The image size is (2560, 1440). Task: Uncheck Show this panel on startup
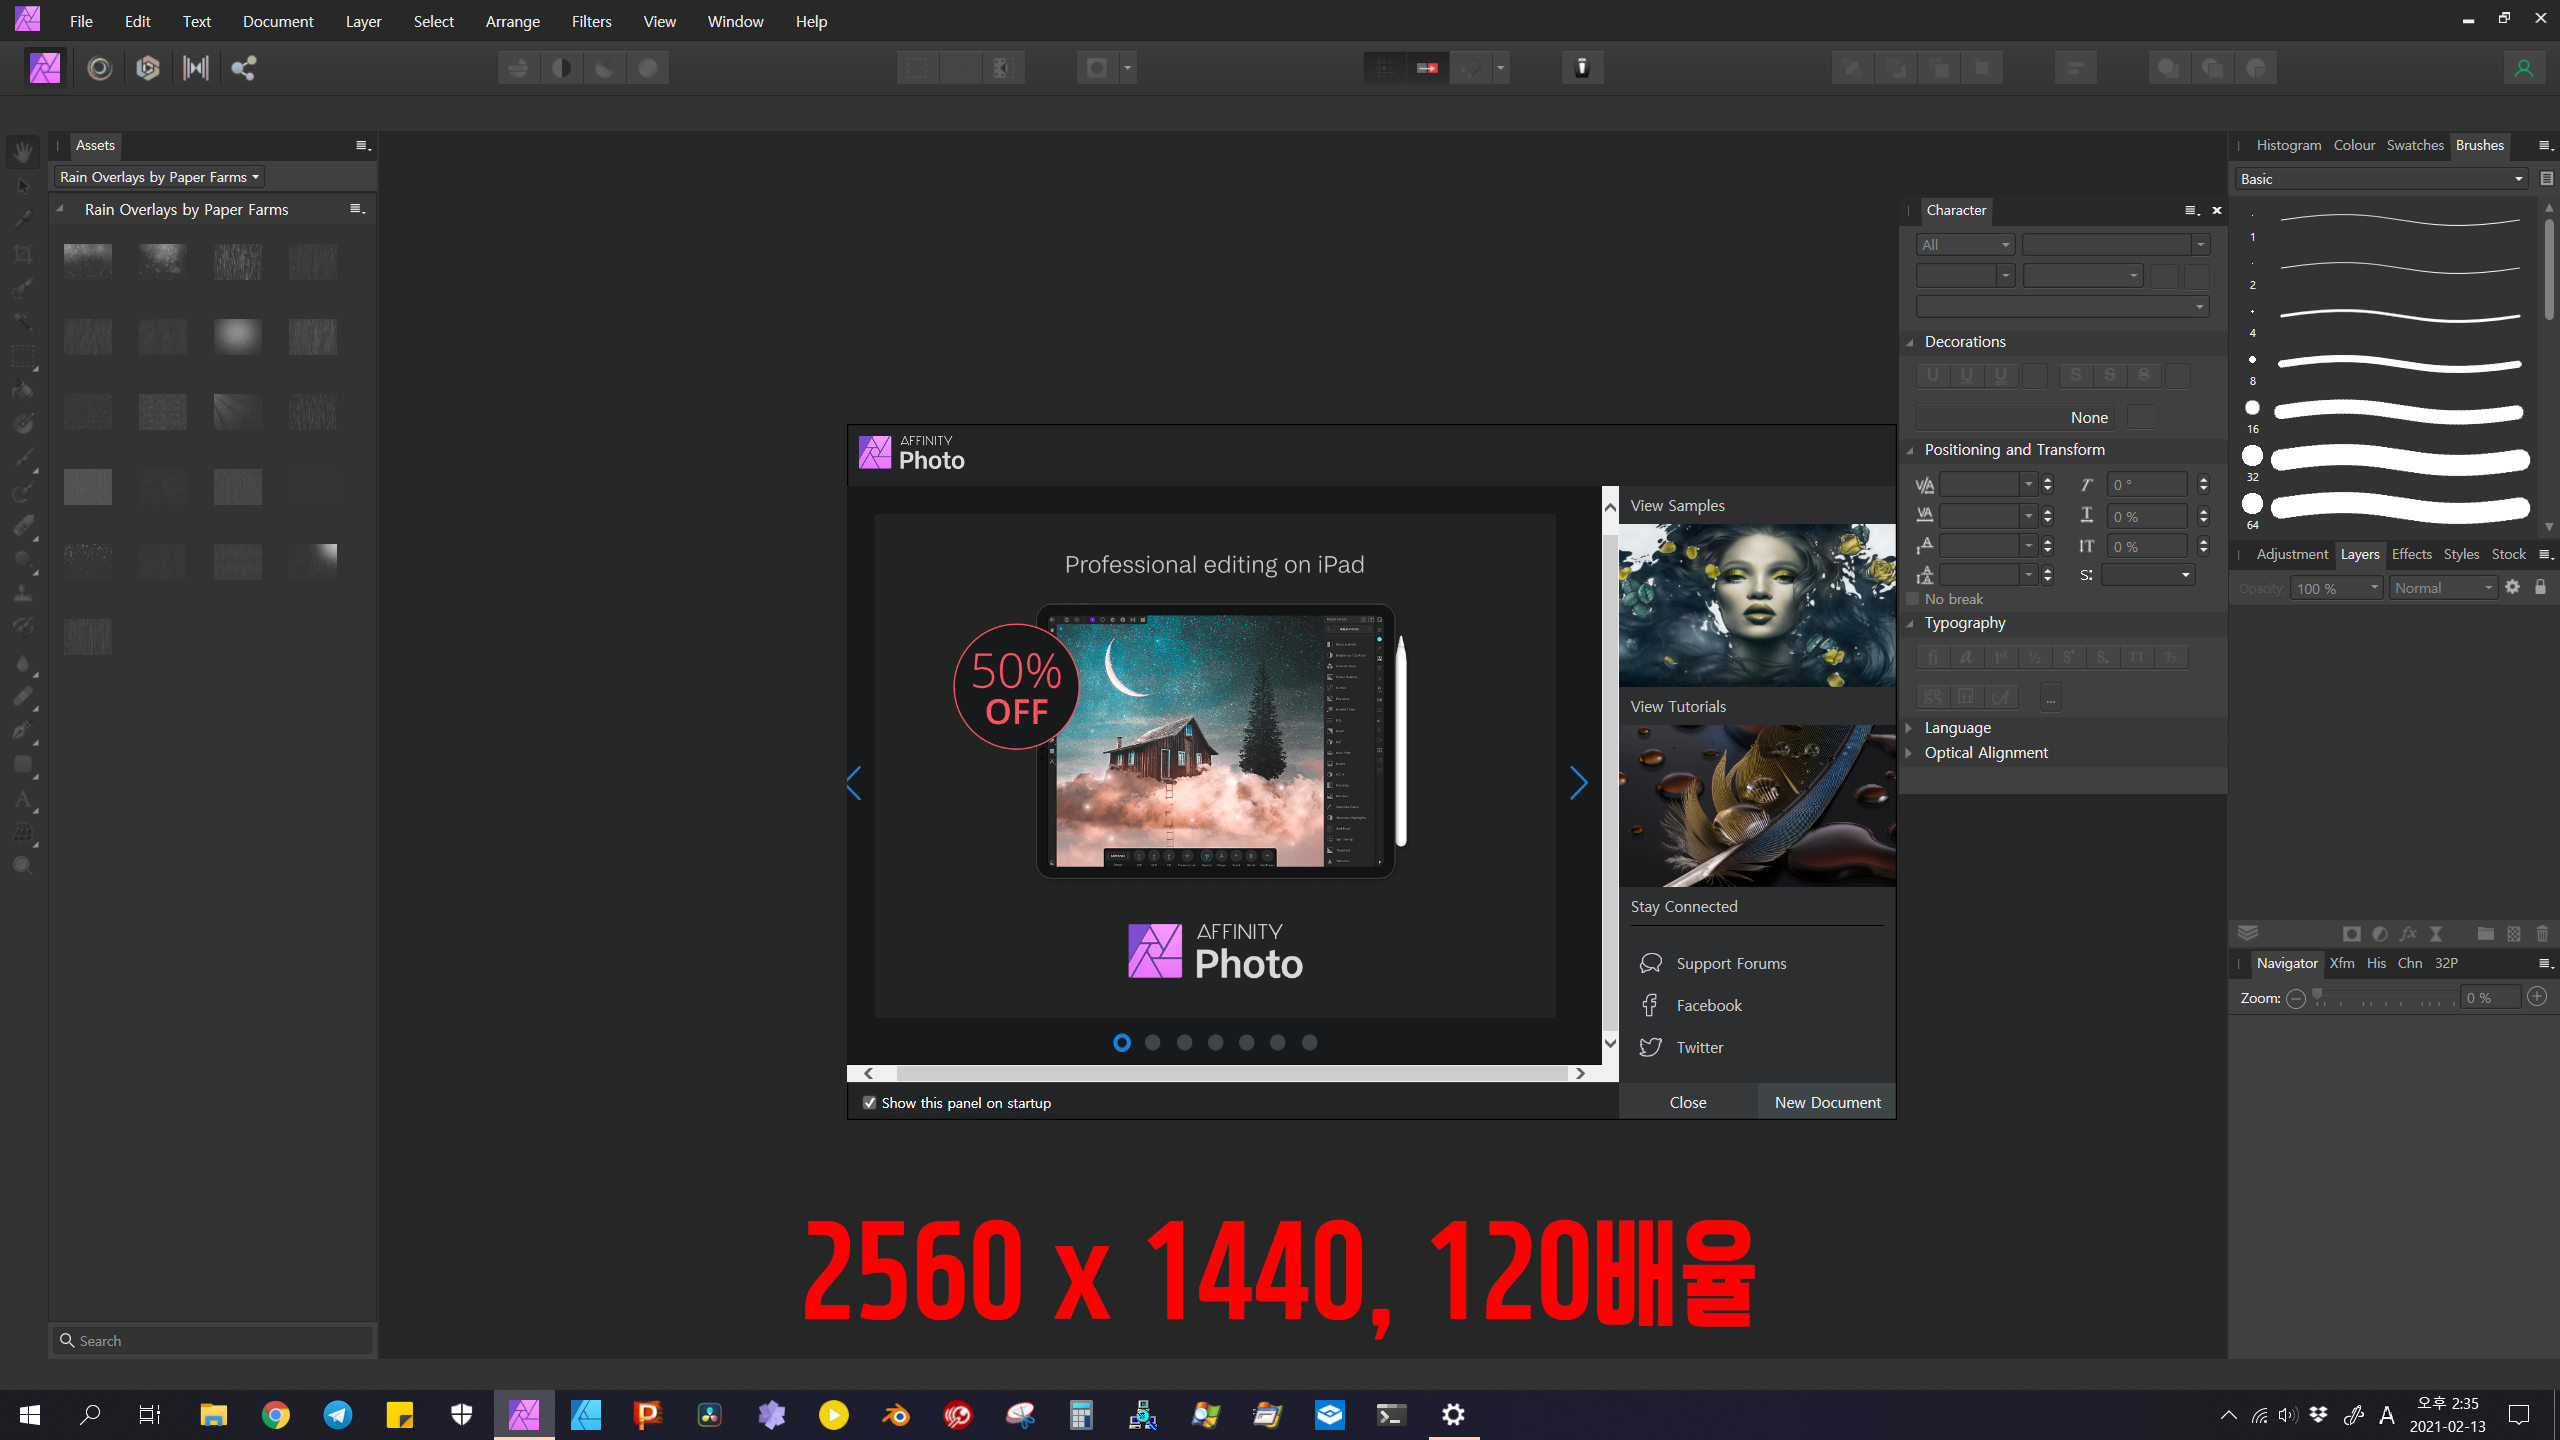(x=869, y=1102)
